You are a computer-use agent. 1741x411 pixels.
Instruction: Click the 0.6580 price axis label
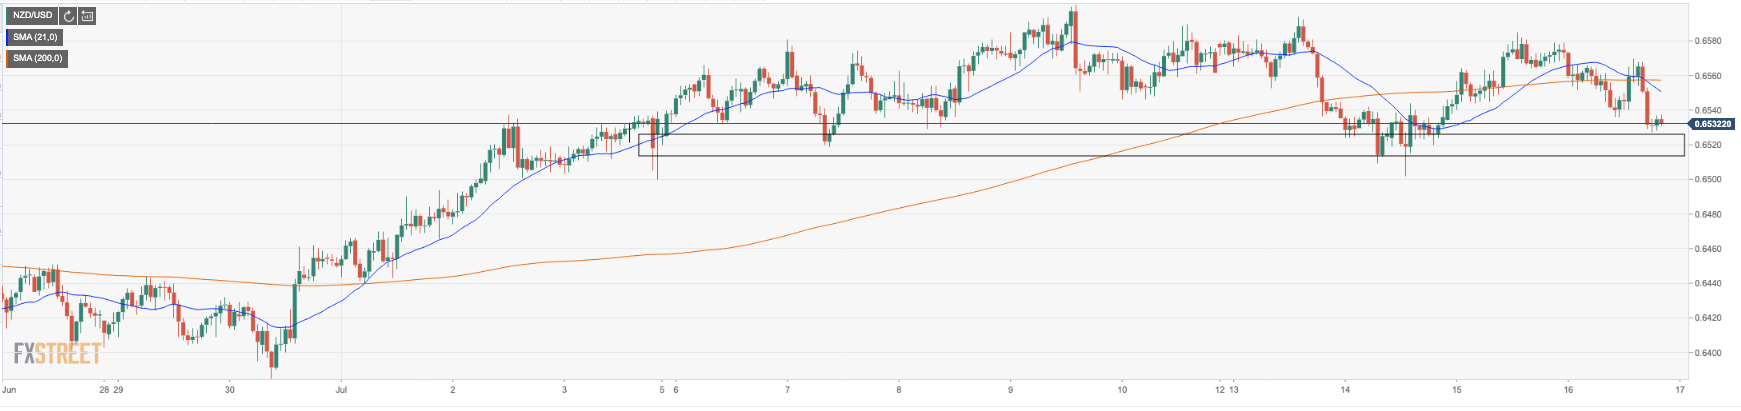(1707, 41)
